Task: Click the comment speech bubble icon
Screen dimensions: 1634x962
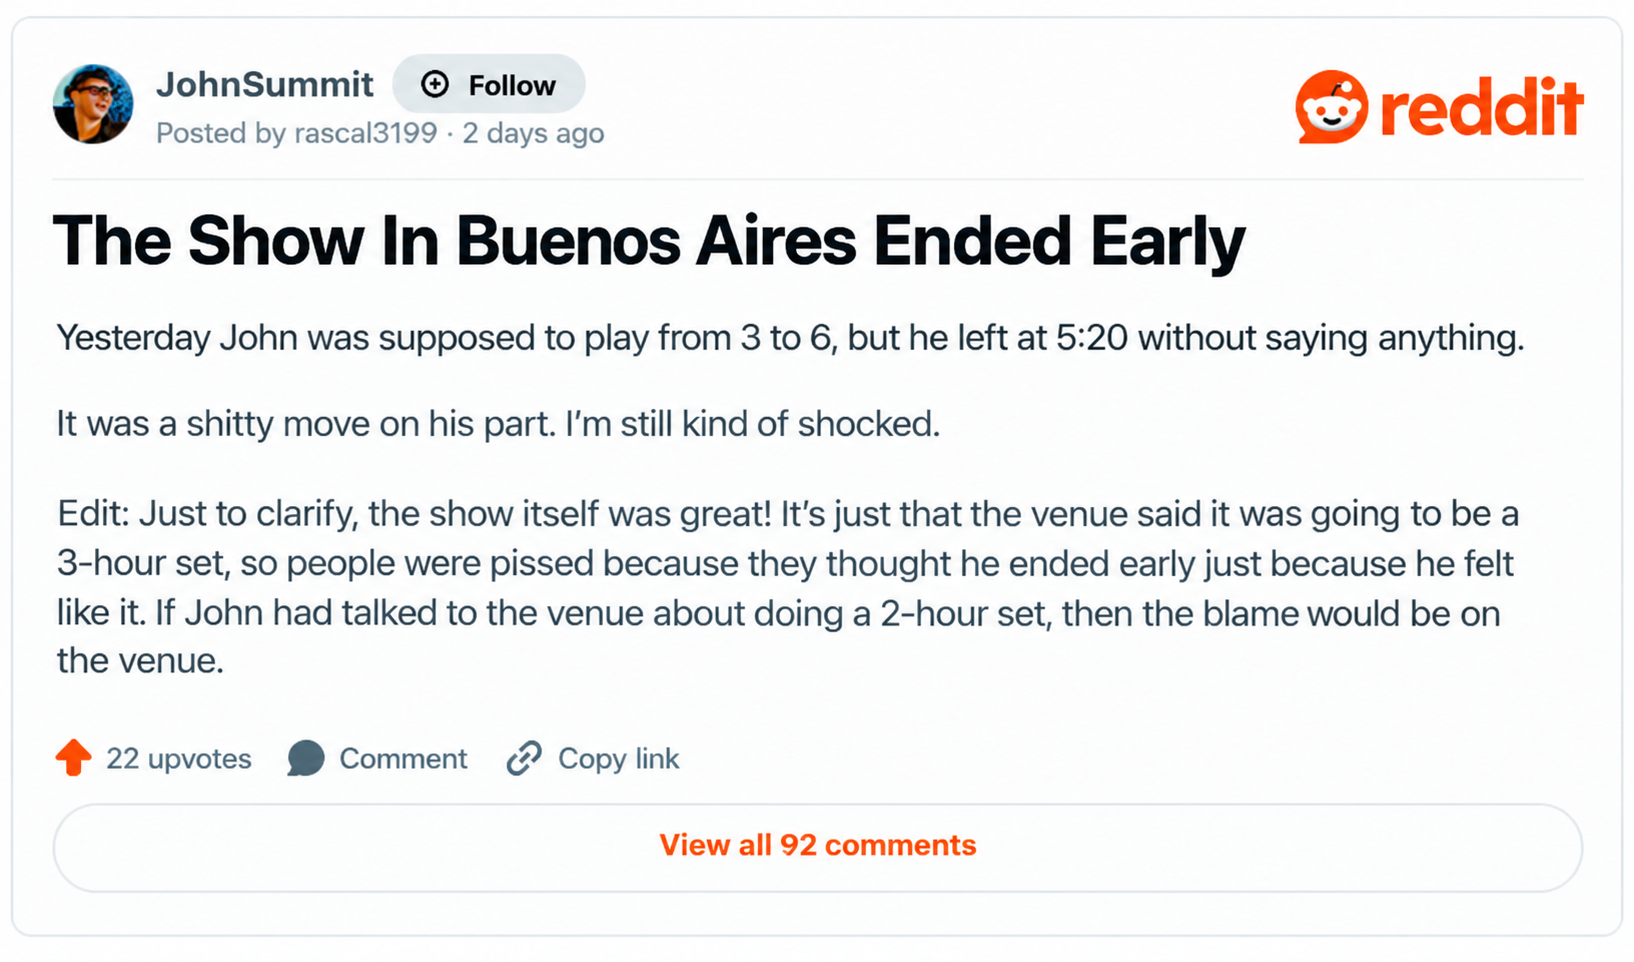Action: pyautogui.click(x=306, y=758)
